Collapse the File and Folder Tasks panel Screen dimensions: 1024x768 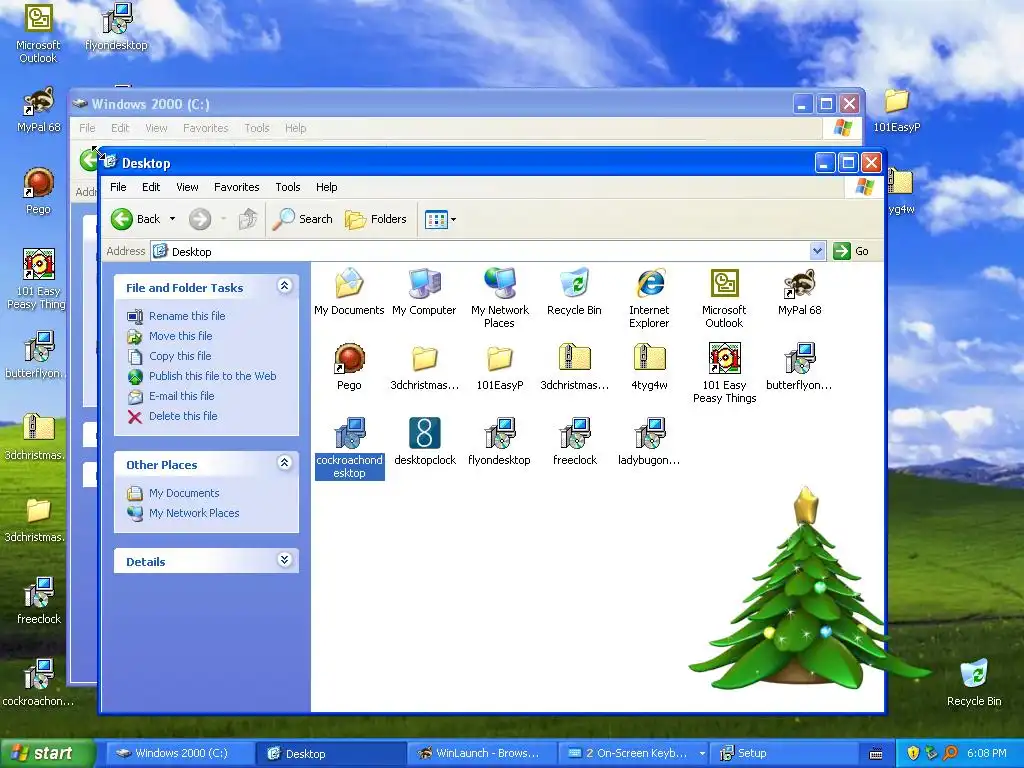click(284, 286)
